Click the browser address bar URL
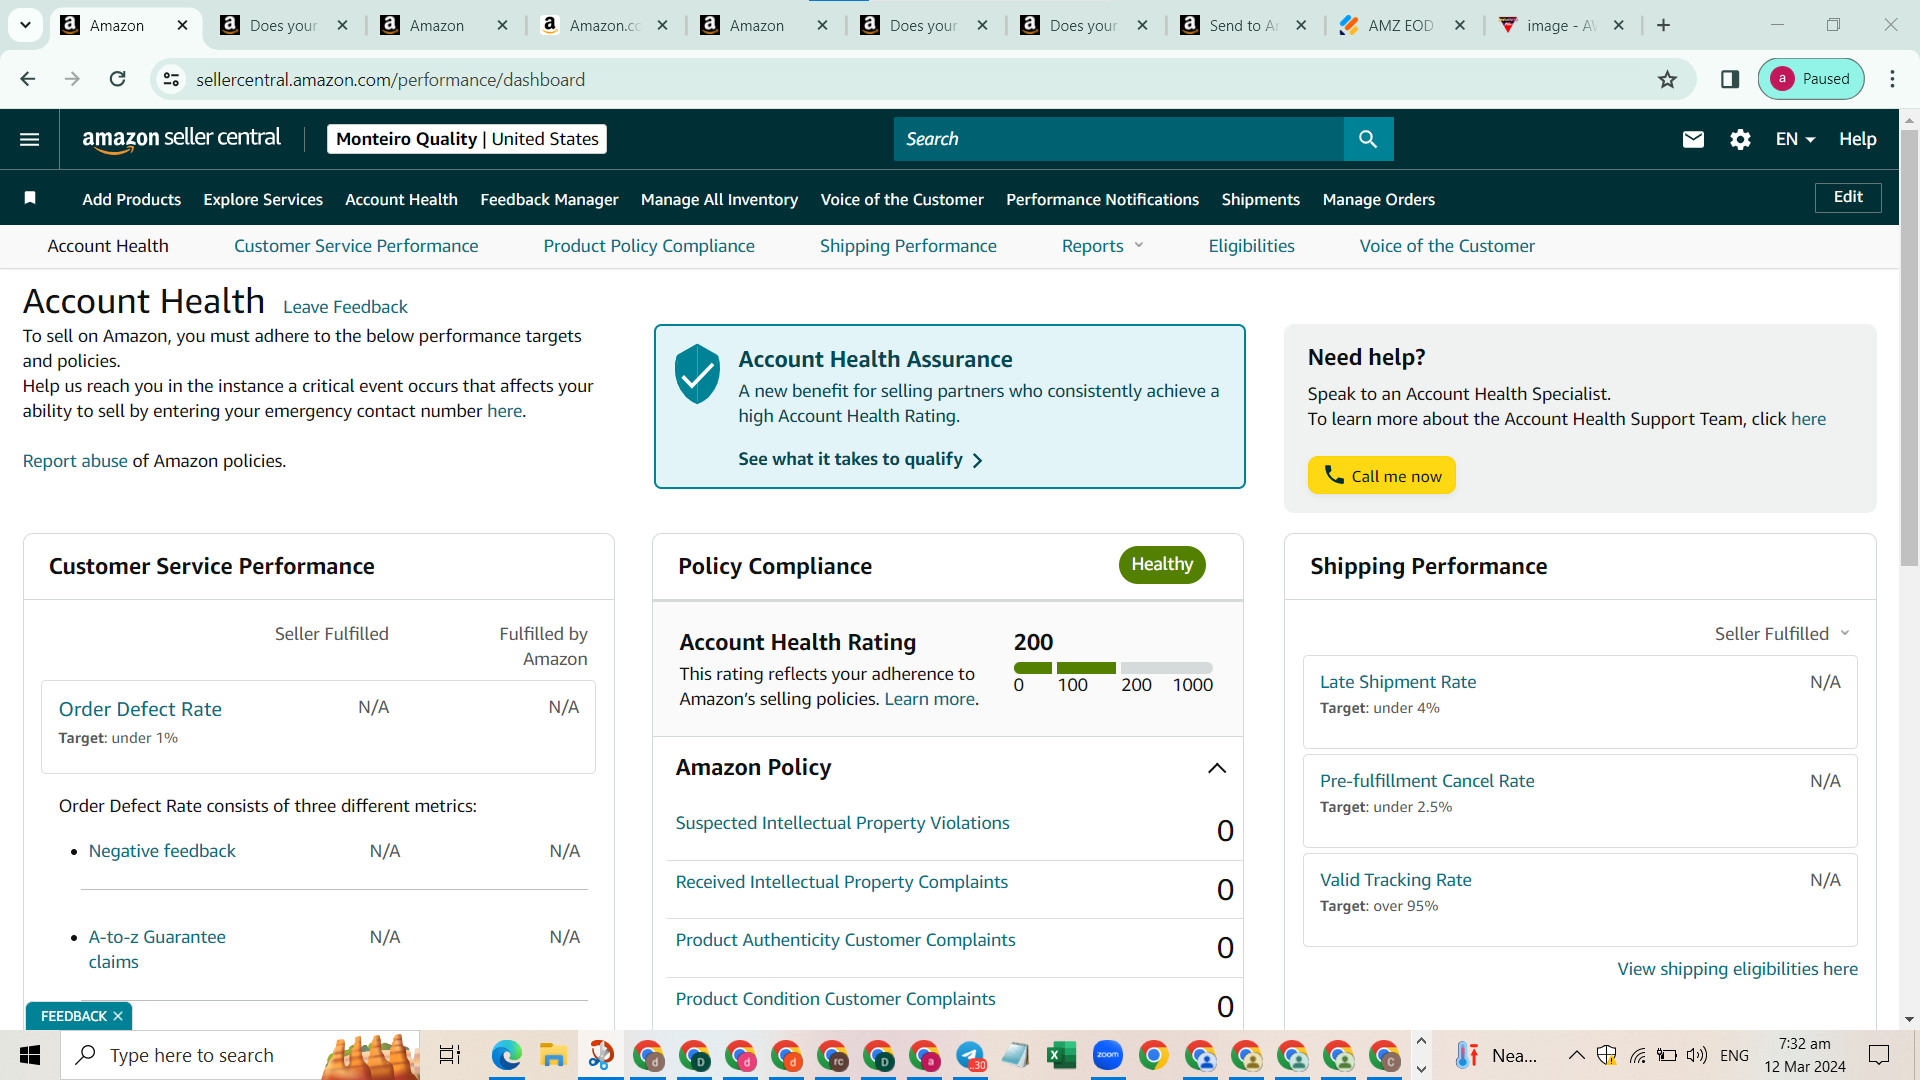This screenshot has height=1080, width=1920. 390,79
